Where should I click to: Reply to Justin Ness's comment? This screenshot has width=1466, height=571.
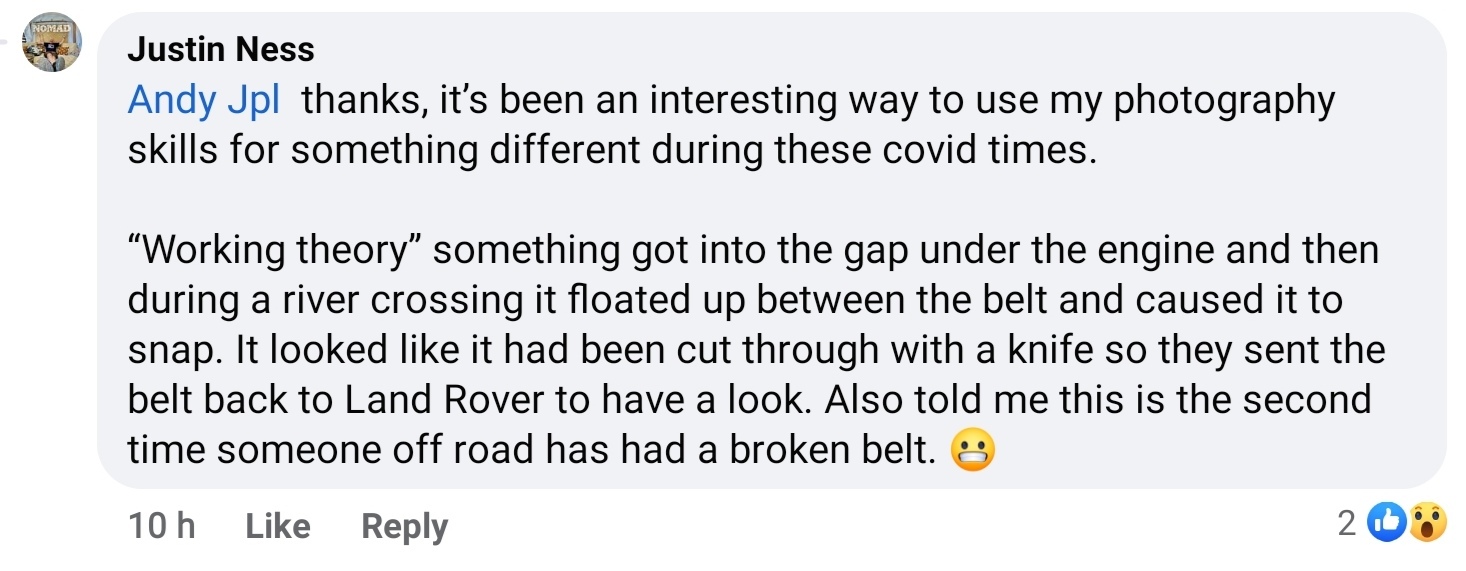pyautogui.click(x=404, y=526)
